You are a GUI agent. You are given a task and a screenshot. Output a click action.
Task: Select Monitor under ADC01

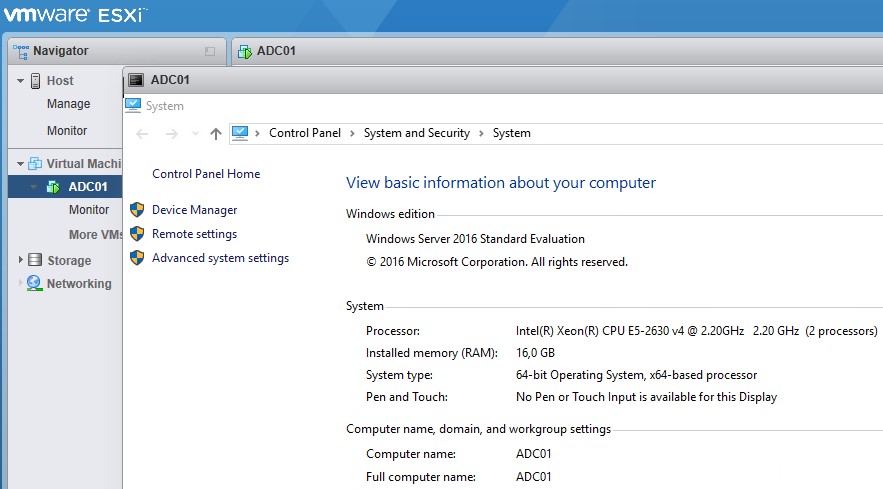88,210
